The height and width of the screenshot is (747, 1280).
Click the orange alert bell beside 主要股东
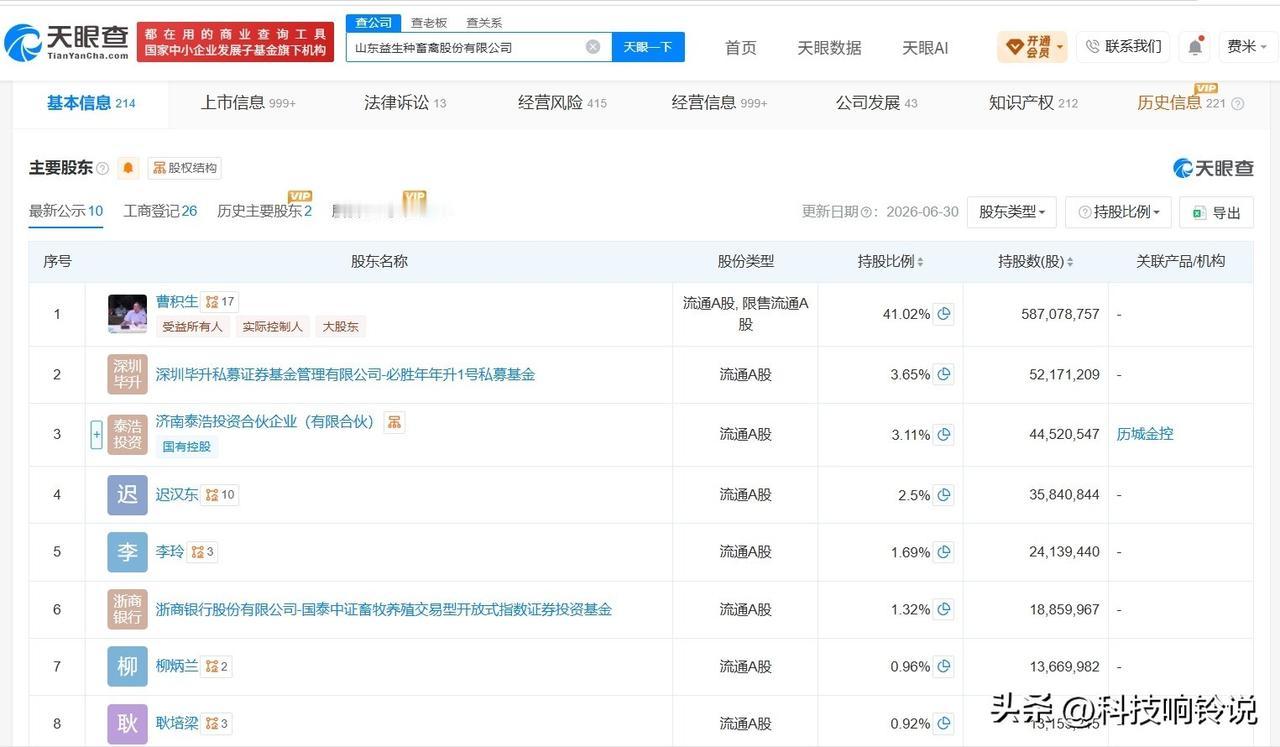pyautogui.click(x=128, y=168)
